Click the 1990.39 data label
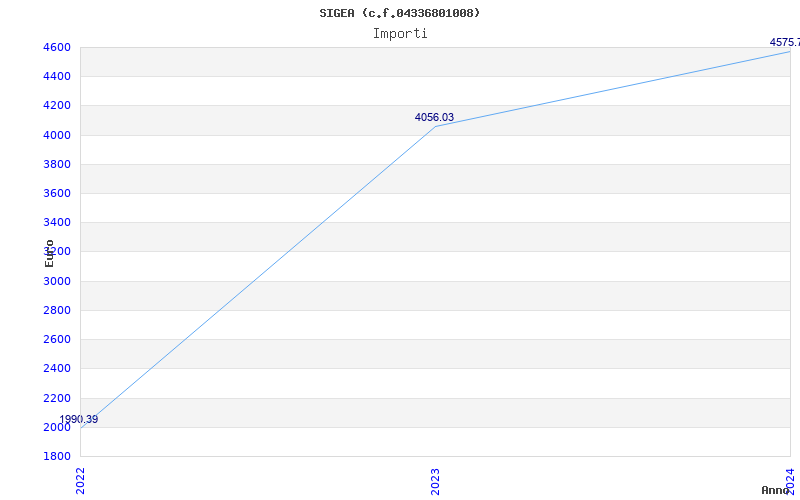 (x=79, y=419)
